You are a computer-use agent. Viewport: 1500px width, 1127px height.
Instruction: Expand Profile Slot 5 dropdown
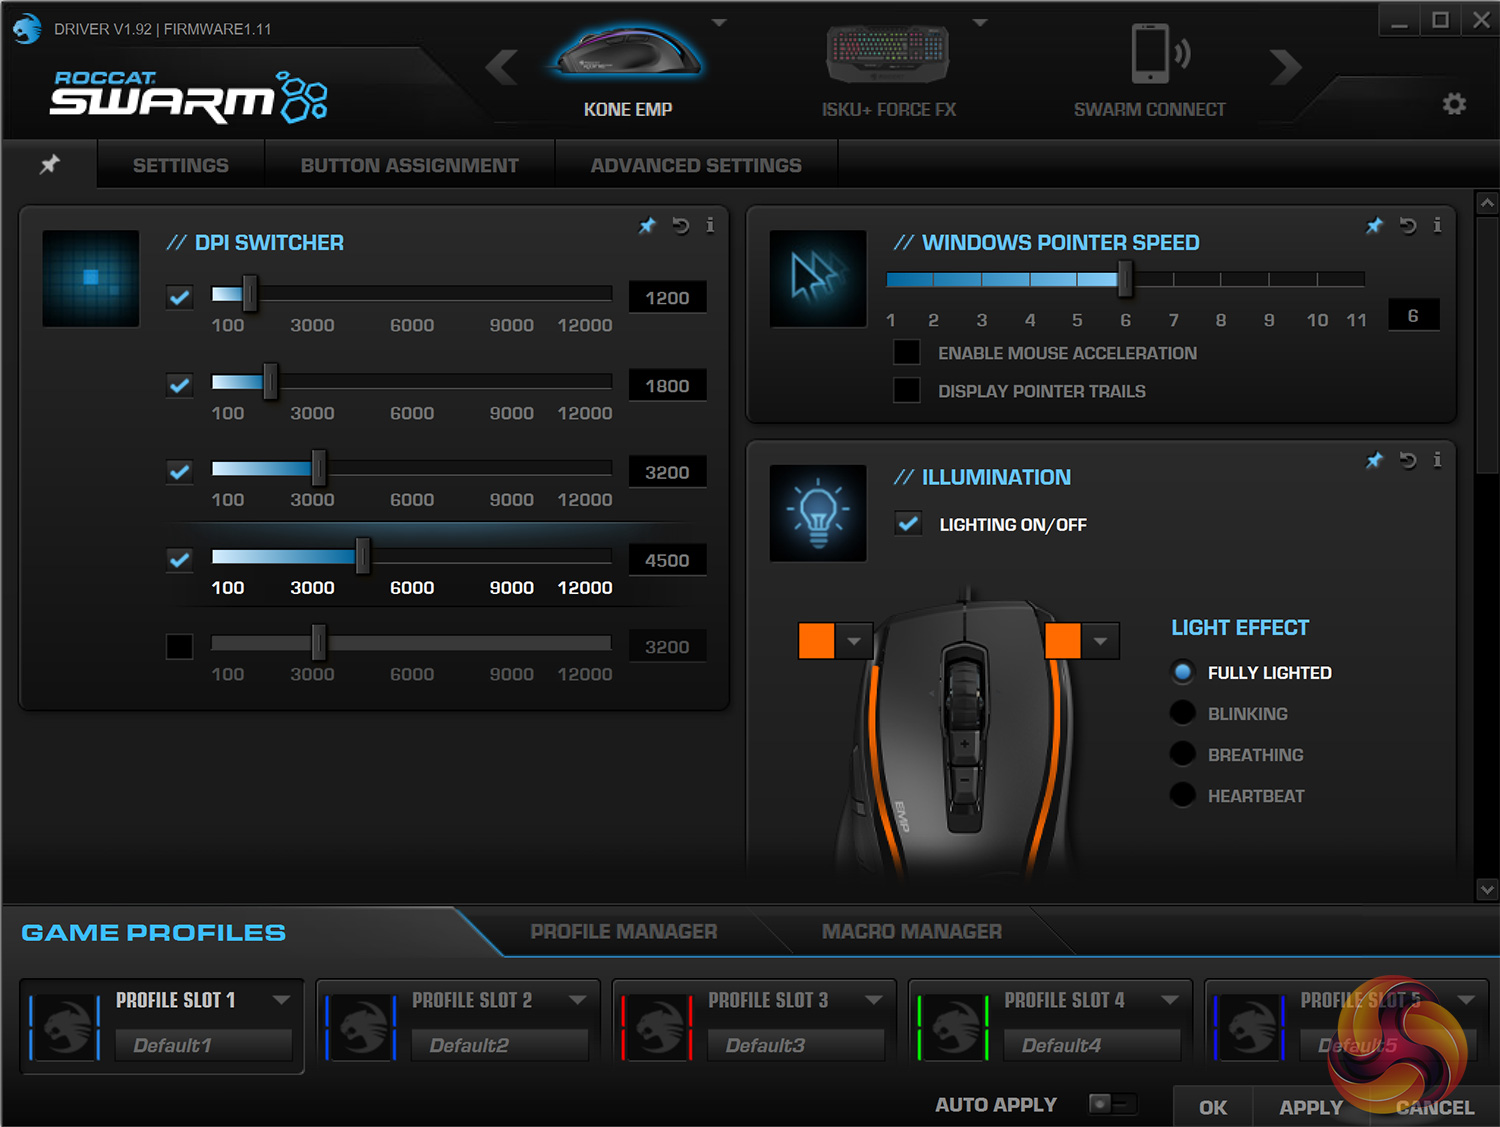pos(1466,1000)
